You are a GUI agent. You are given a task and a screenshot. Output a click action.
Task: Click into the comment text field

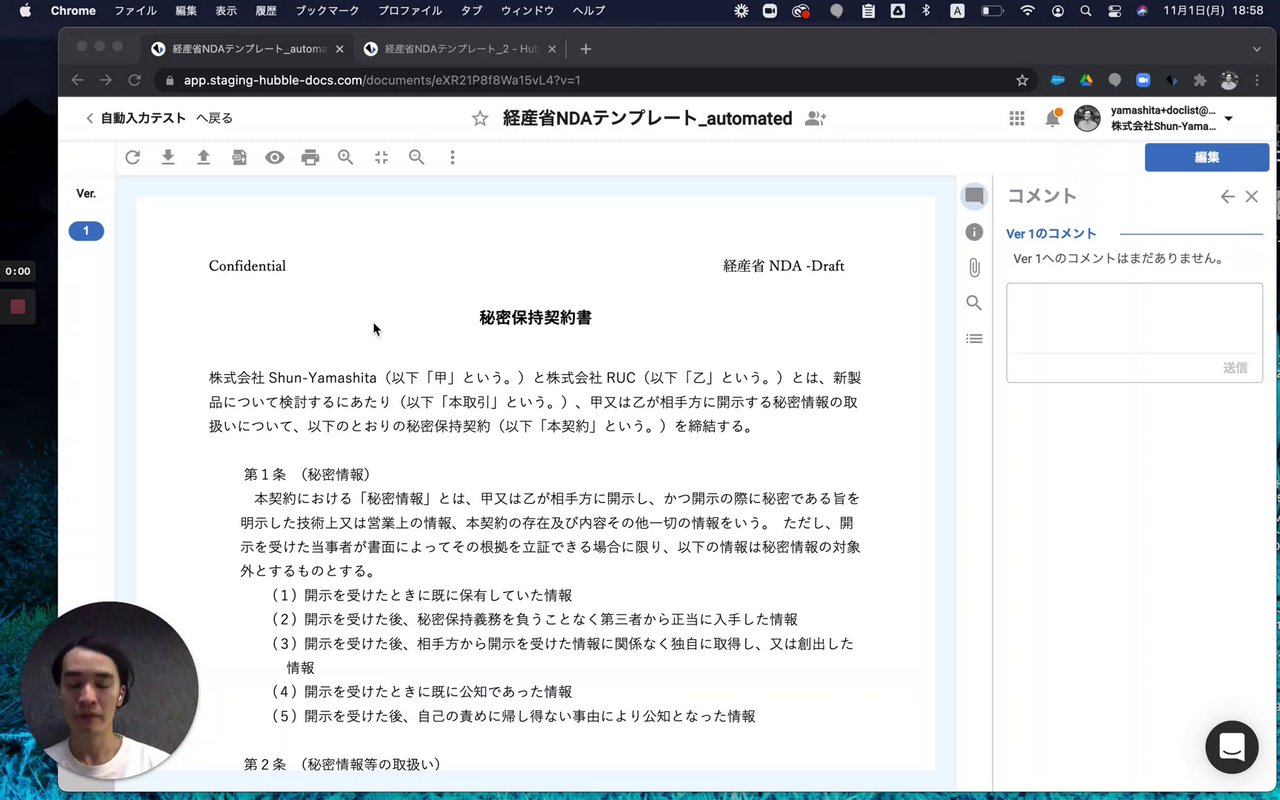coord(1134,318)
